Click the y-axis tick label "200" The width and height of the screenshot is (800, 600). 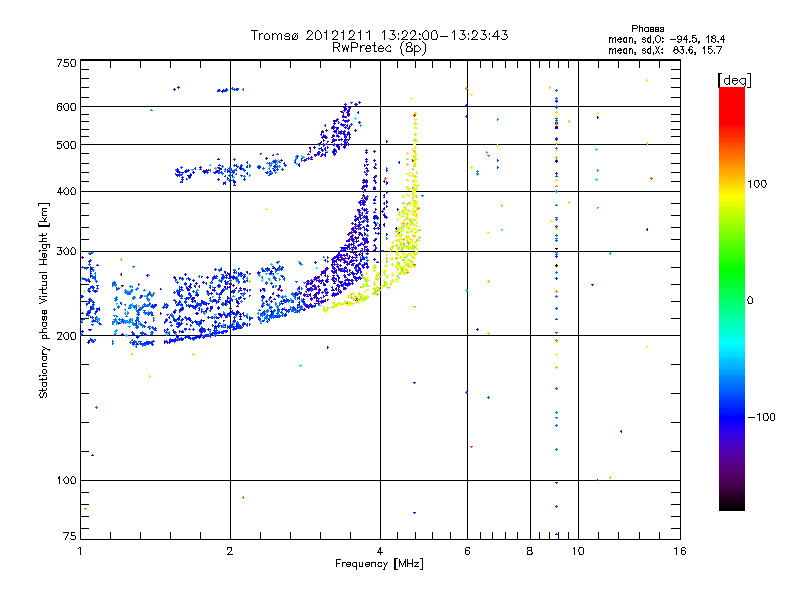pos(66,336)
